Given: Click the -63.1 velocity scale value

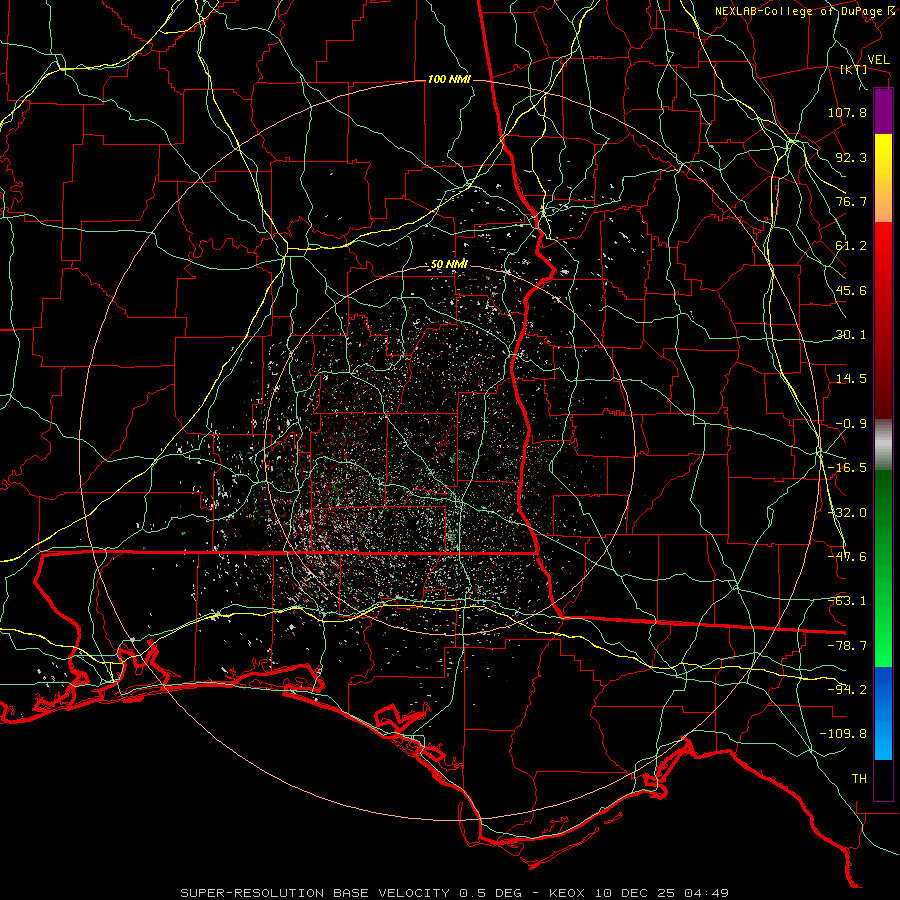Looking at the screenshot, I should click(x=847, y=601).
